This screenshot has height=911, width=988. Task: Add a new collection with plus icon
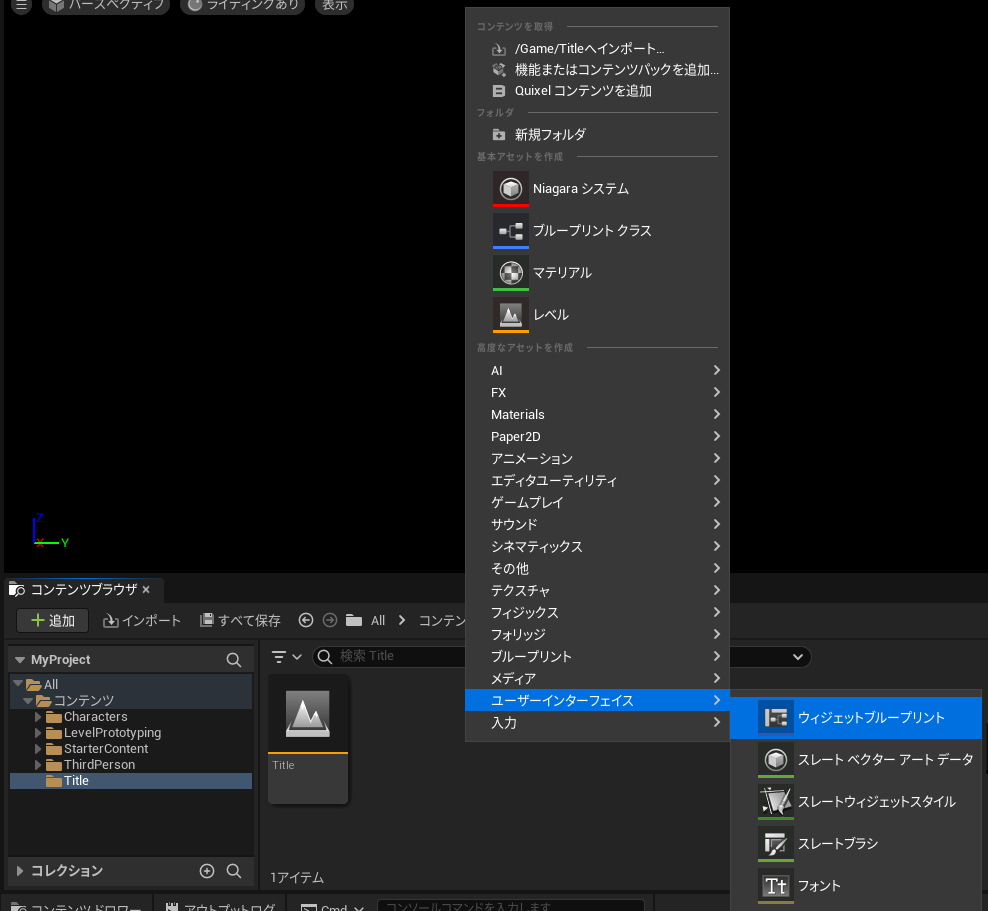pos(207,871)
